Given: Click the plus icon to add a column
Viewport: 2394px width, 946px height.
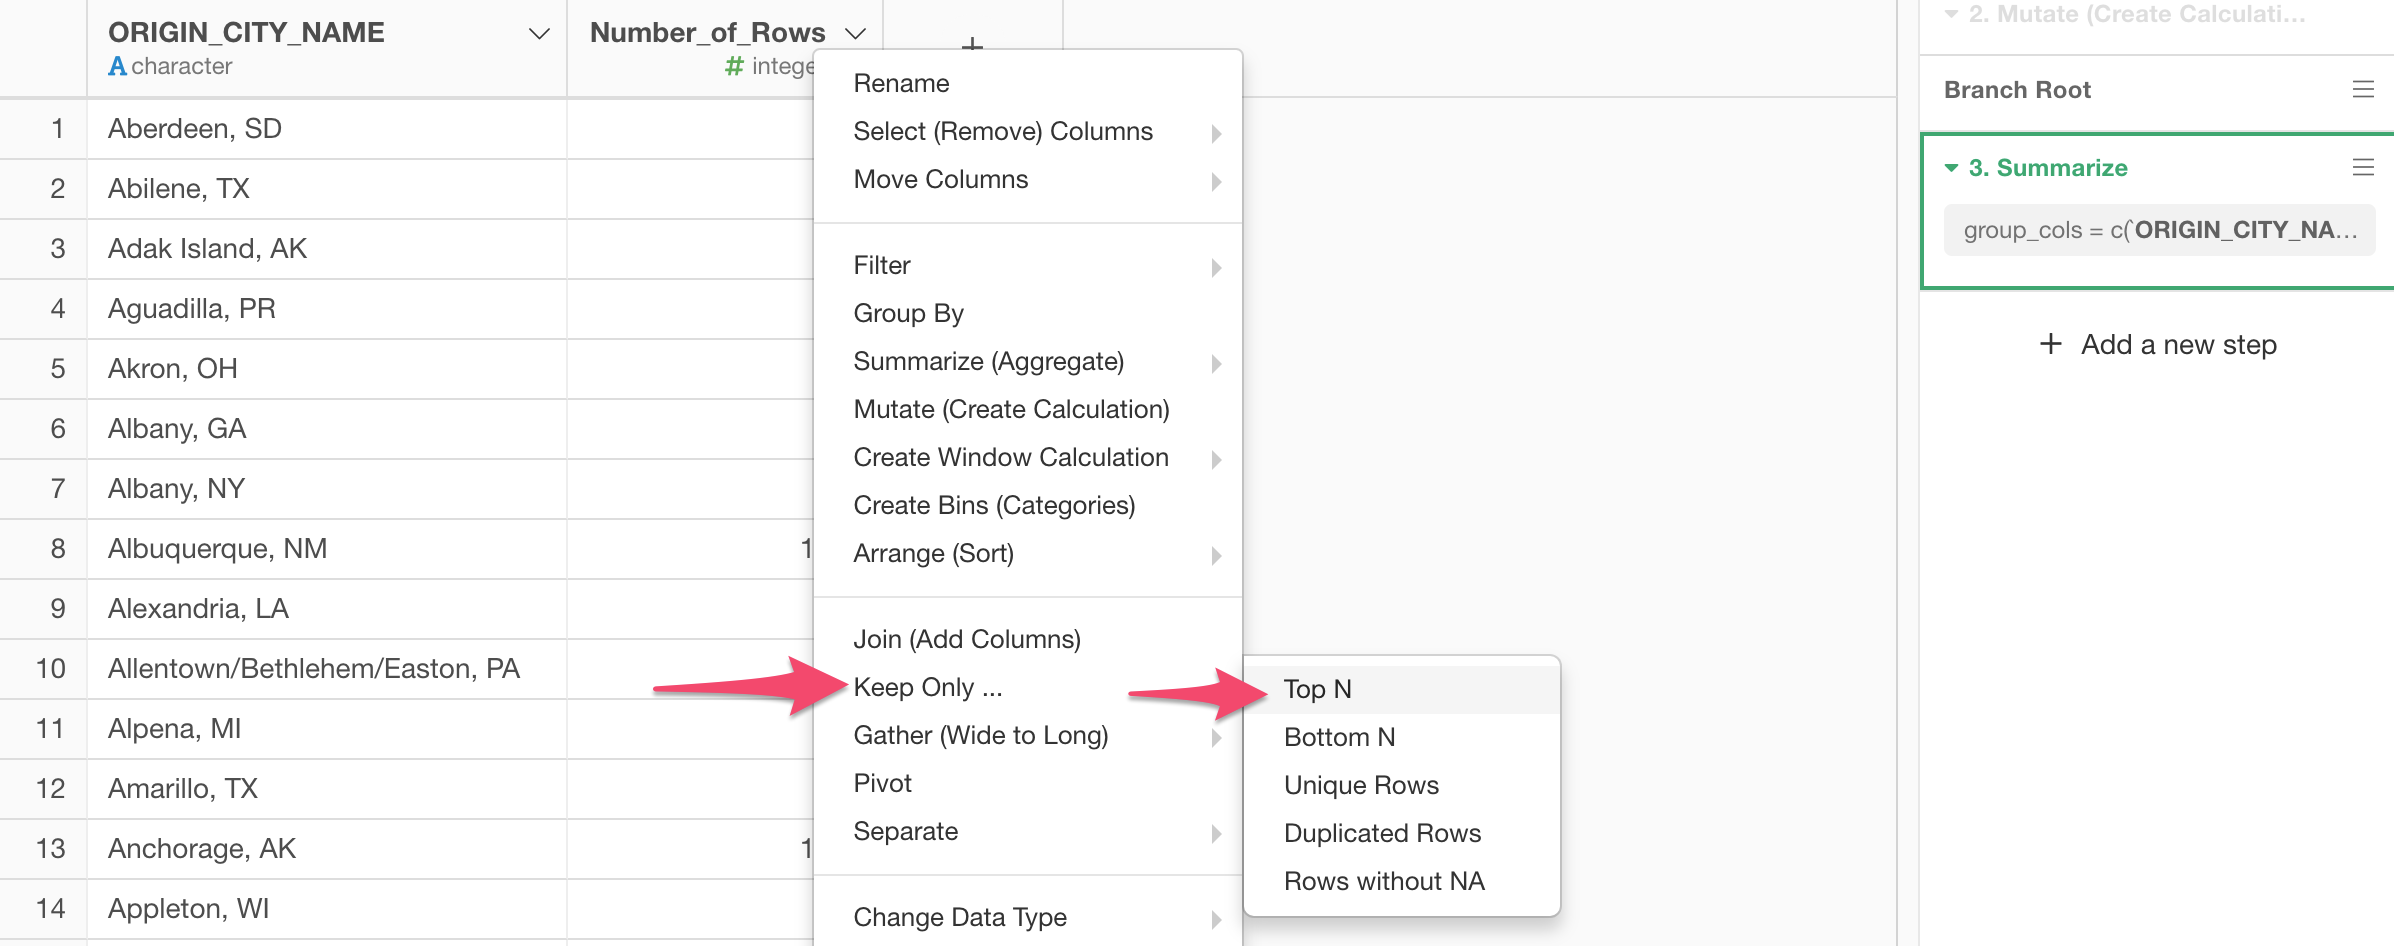Looking at the screenshot, I should (972, 43).
